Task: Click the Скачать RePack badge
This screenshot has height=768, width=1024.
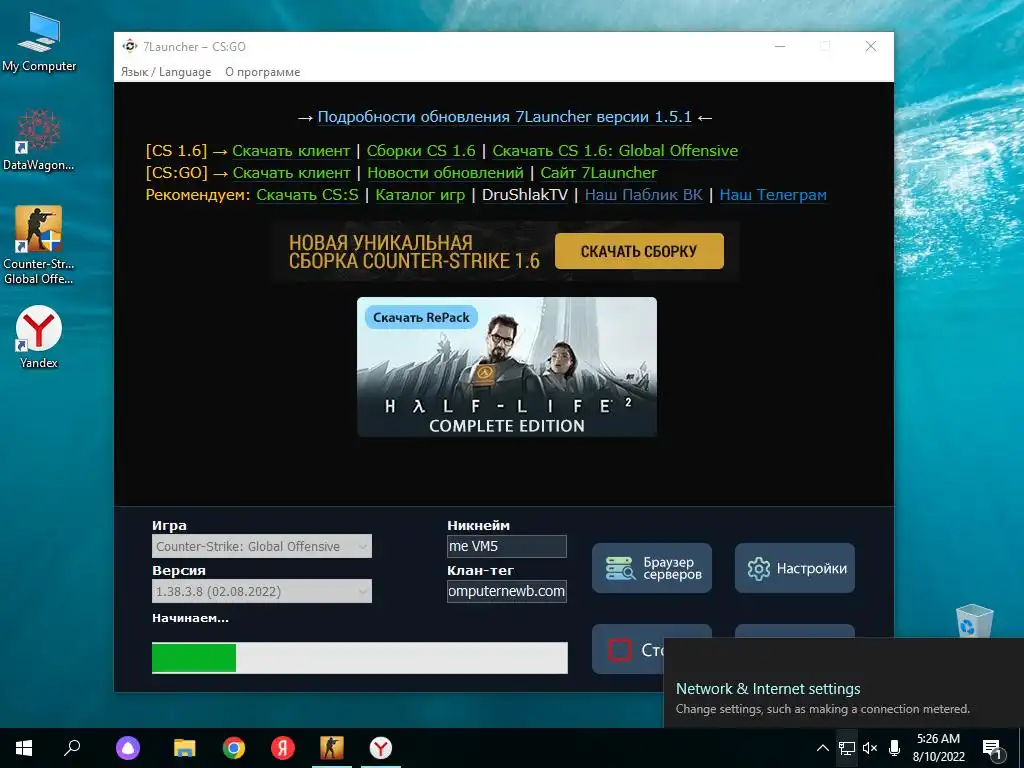Action: tap(421, 317)
